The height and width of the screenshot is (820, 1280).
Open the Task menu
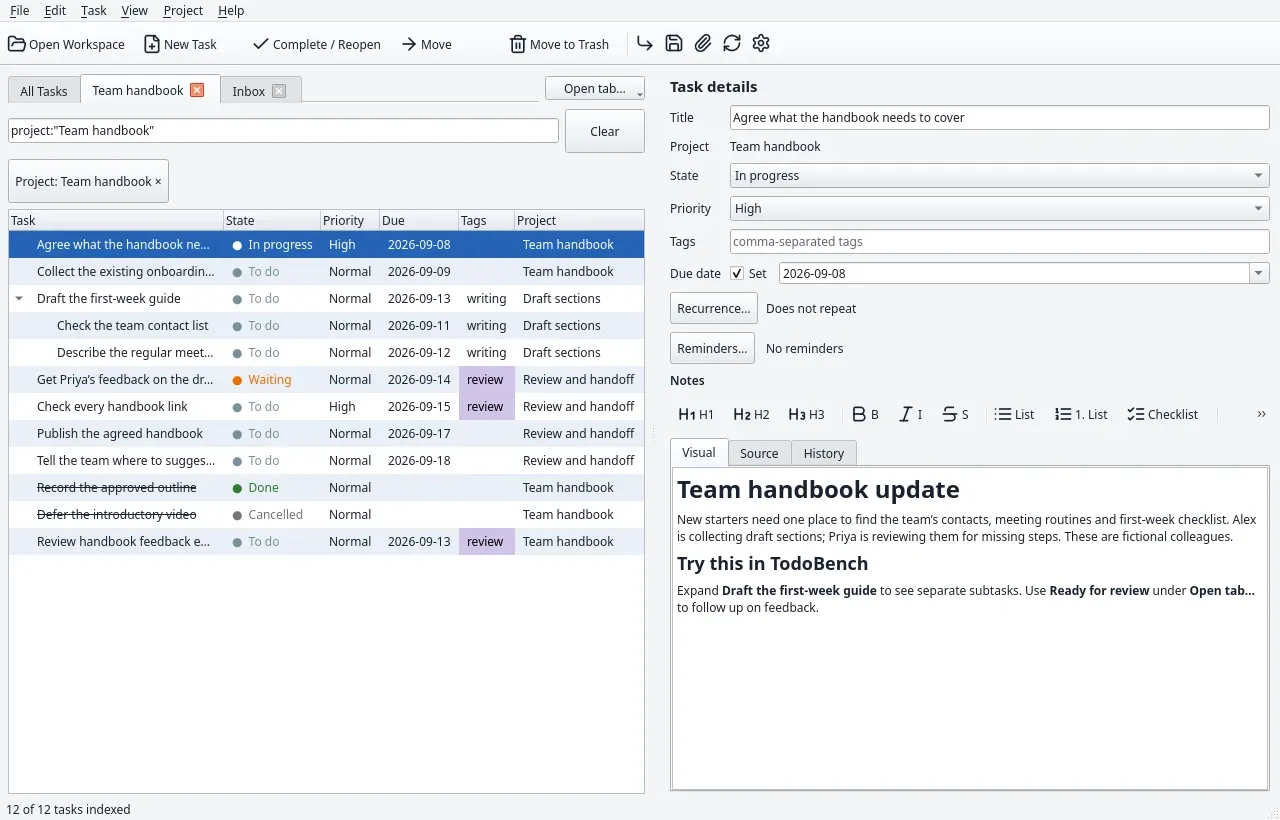[x=94, y=10]
